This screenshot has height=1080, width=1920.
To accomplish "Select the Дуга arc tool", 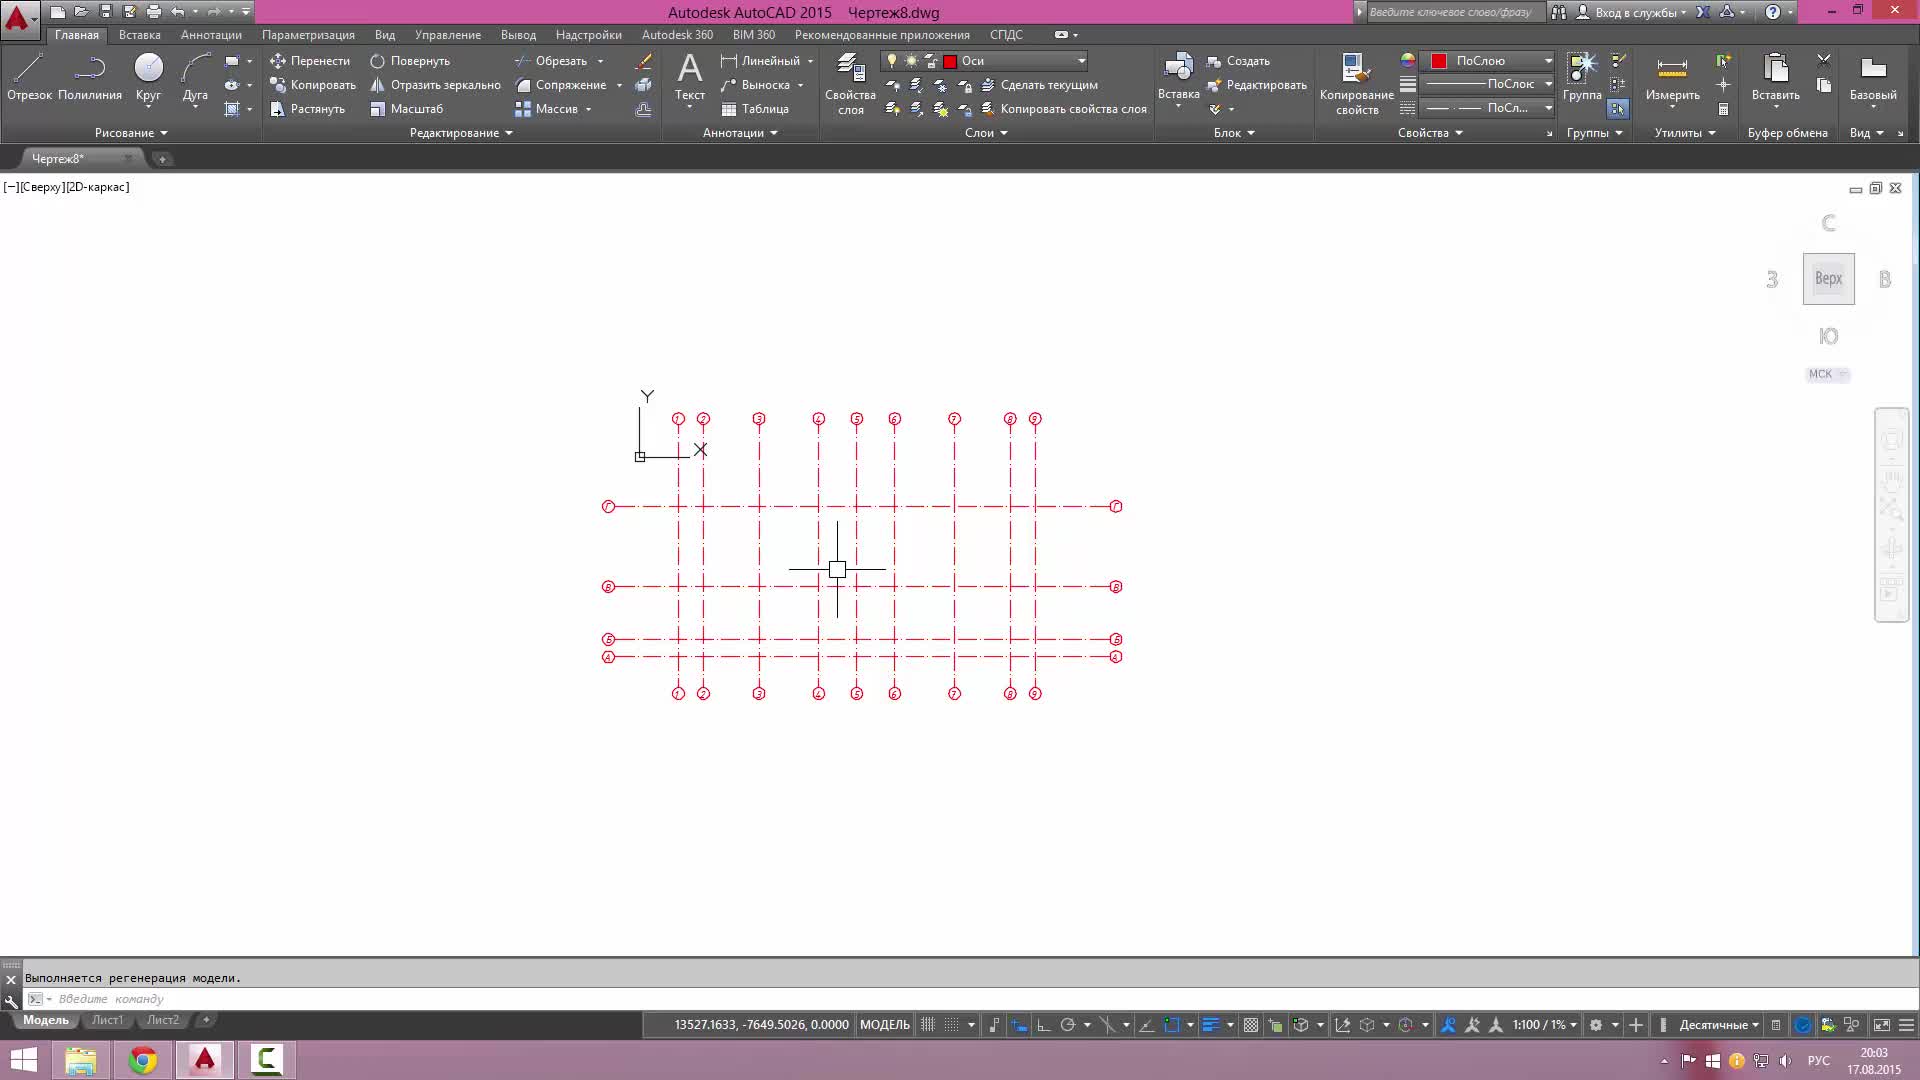I will 195,78.
